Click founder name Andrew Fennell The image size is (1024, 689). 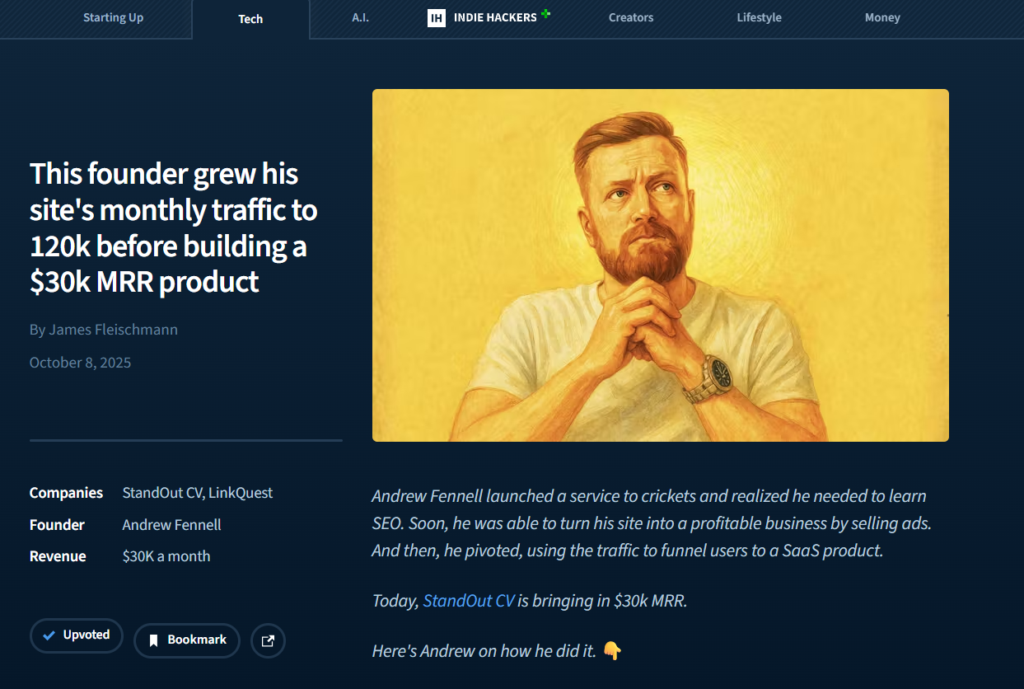(x=171, y=525)
